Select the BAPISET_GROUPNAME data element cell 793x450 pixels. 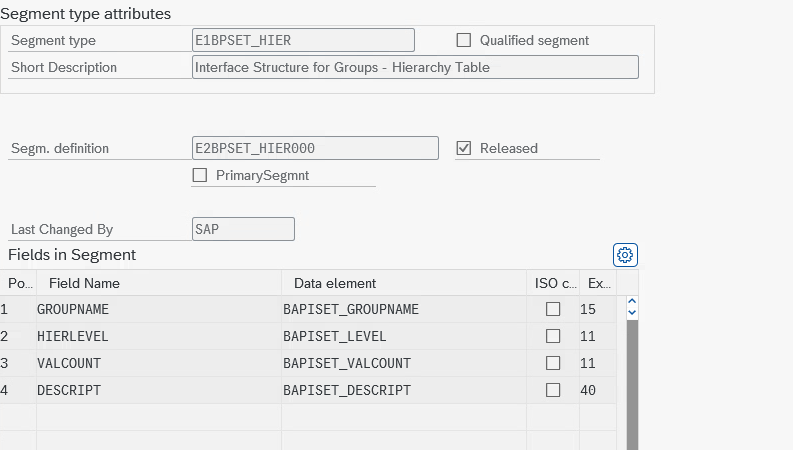(x=351, y=309)
